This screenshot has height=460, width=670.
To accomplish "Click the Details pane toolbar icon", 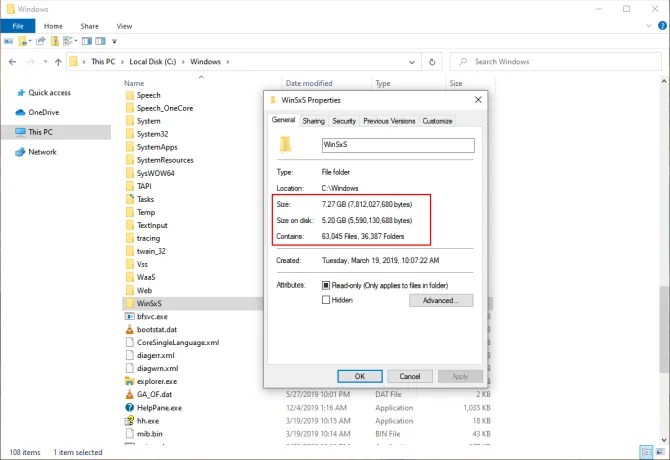I will (100, 41).
